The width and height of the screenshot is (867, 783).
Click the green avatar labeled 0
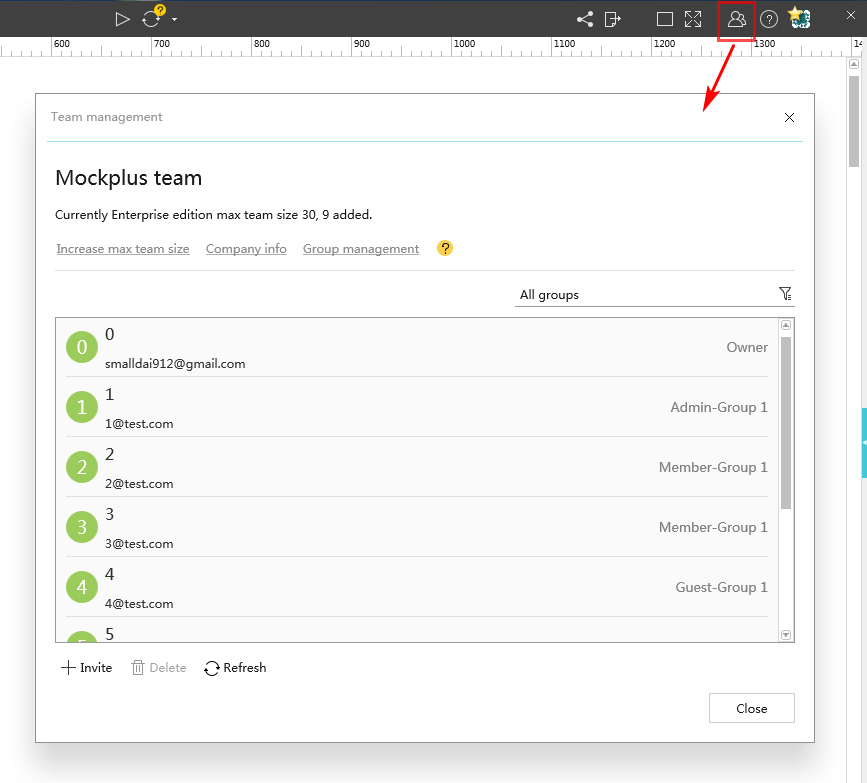pyautogui.click(x=82, y=347)
